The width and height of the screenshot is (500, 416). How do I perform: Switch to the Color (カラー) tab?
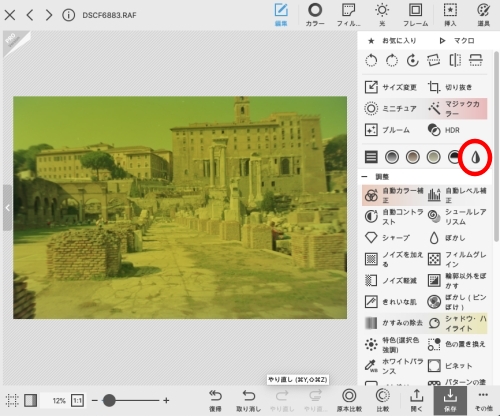coord(315,15)
